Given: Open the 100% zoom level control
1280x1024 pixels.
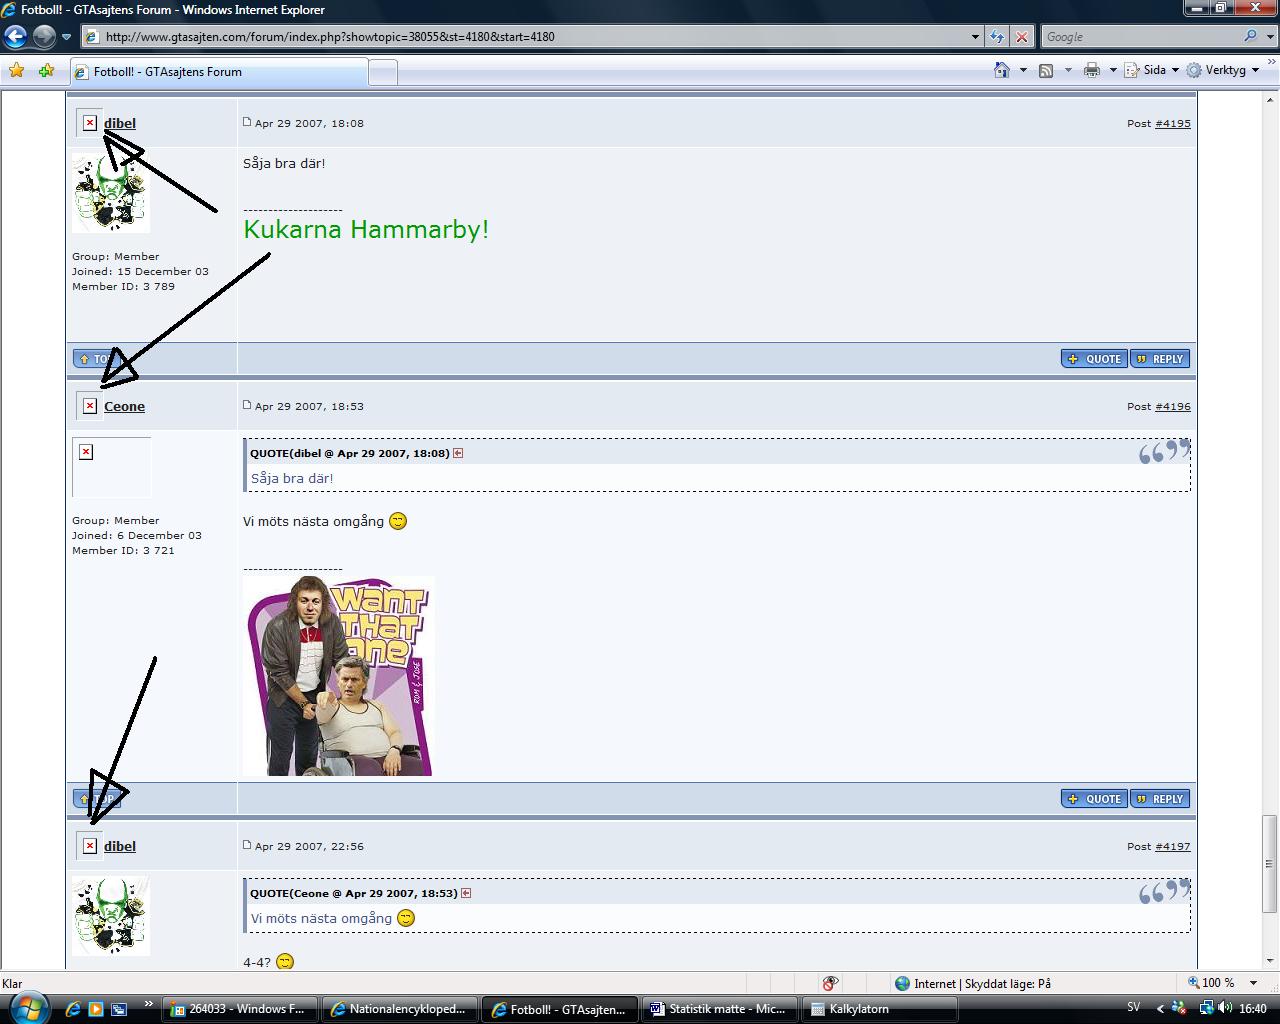Looking at the screenshot, I should click(1211, 983).
